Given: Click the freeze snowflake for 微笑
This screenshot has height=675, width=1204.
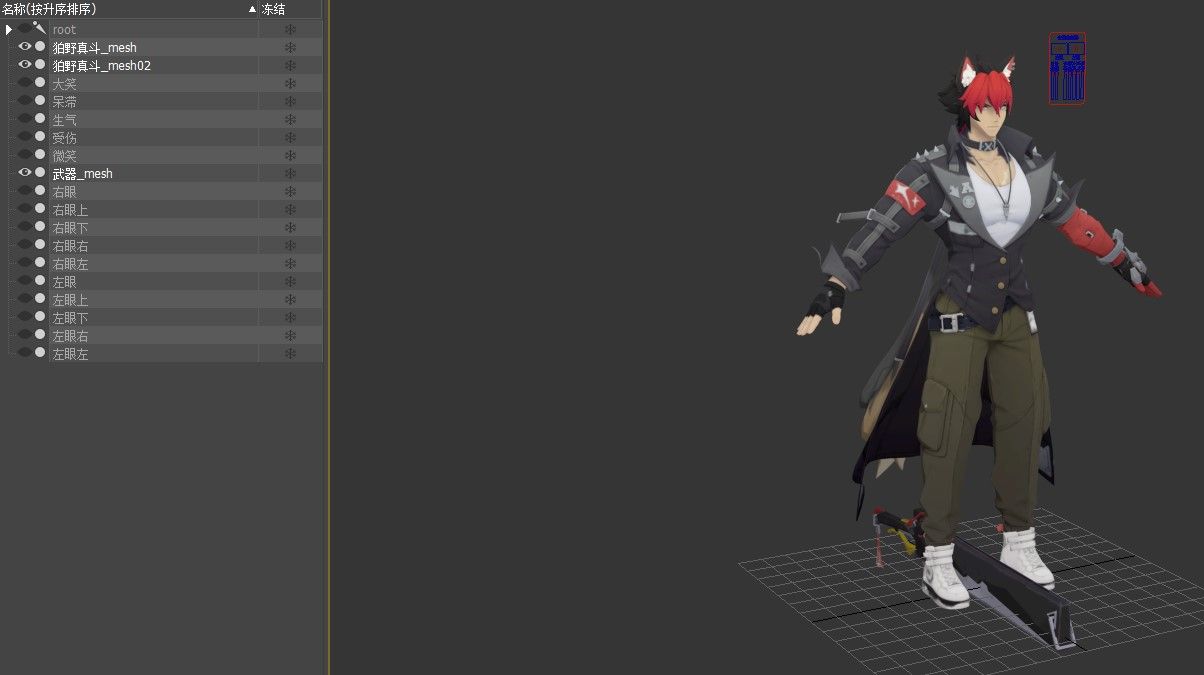Looking at the screenshot, I should pyautogui.click(x=290, y=156).
